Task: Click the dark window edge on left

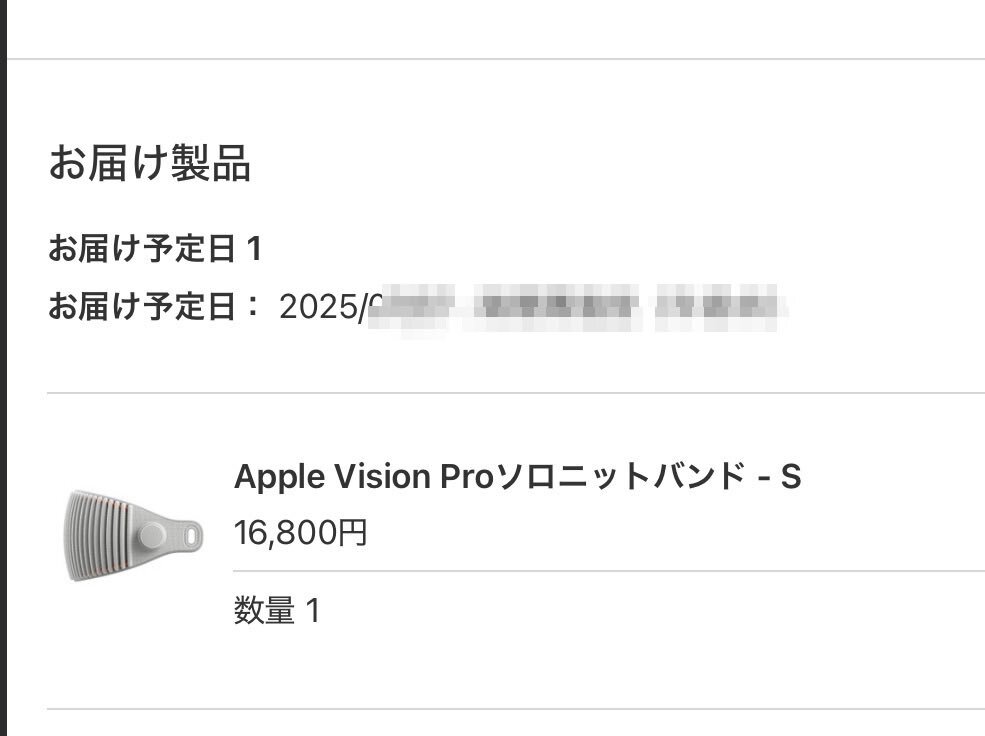Action: tap(3, 368)
